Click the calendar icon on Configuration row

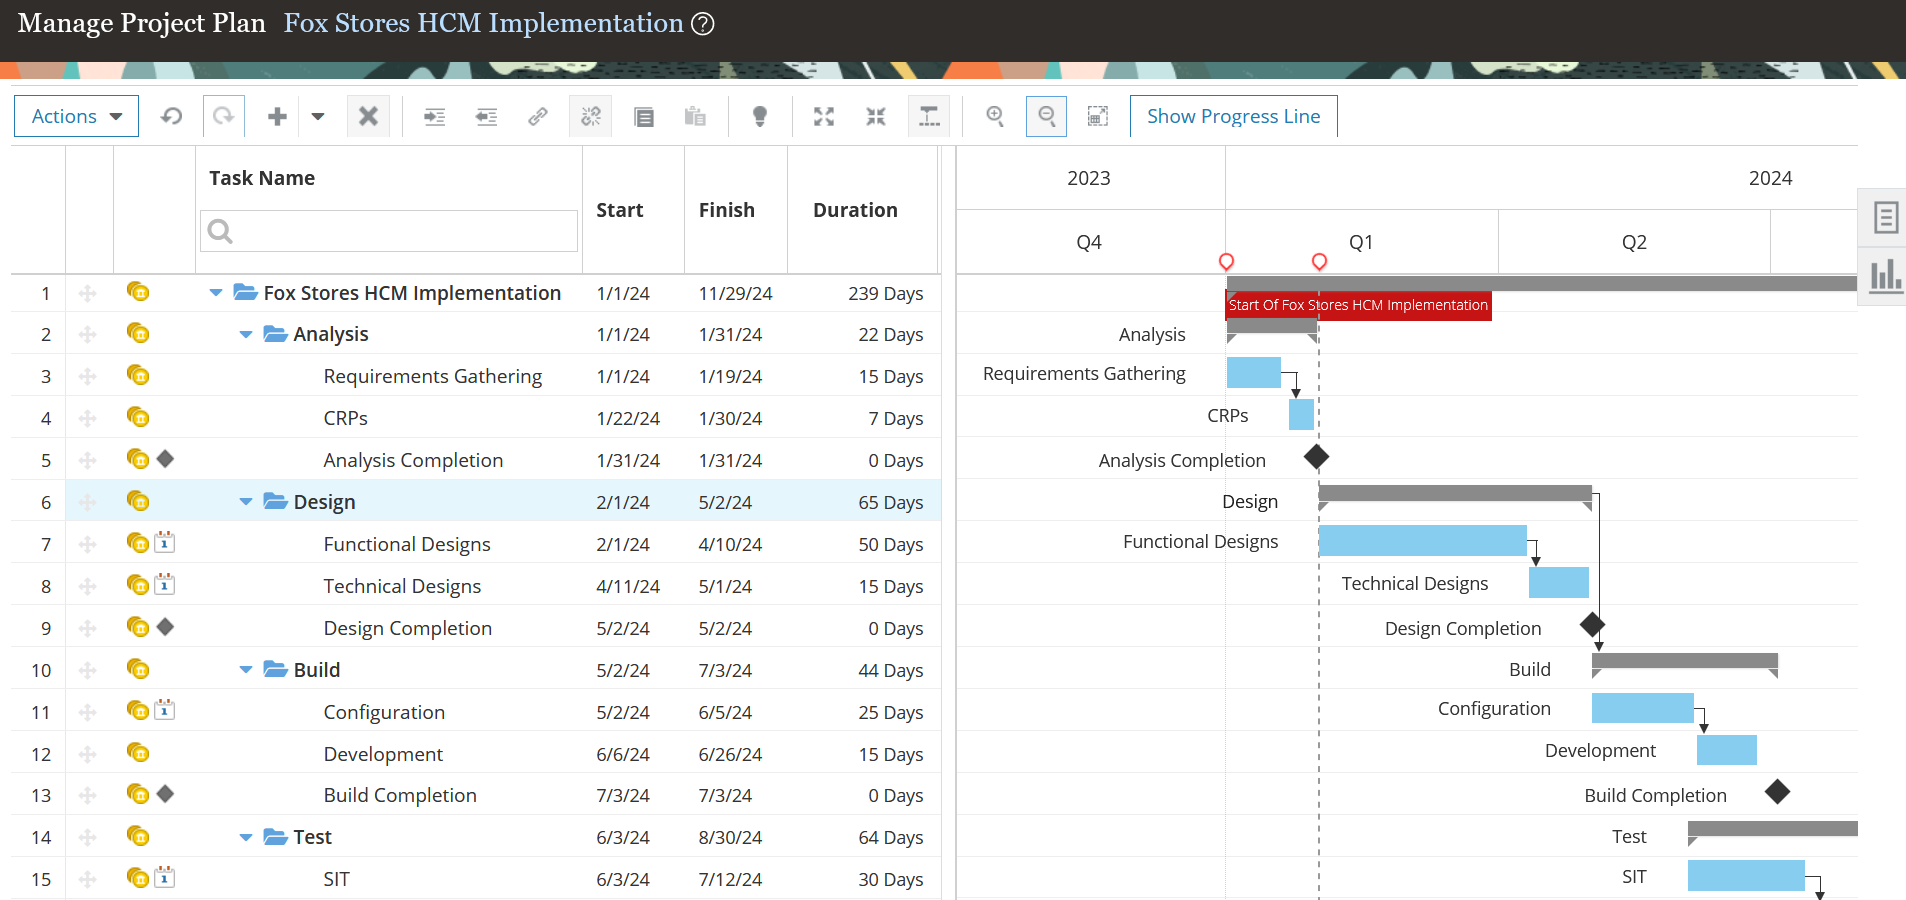click(x=165, y=709)
